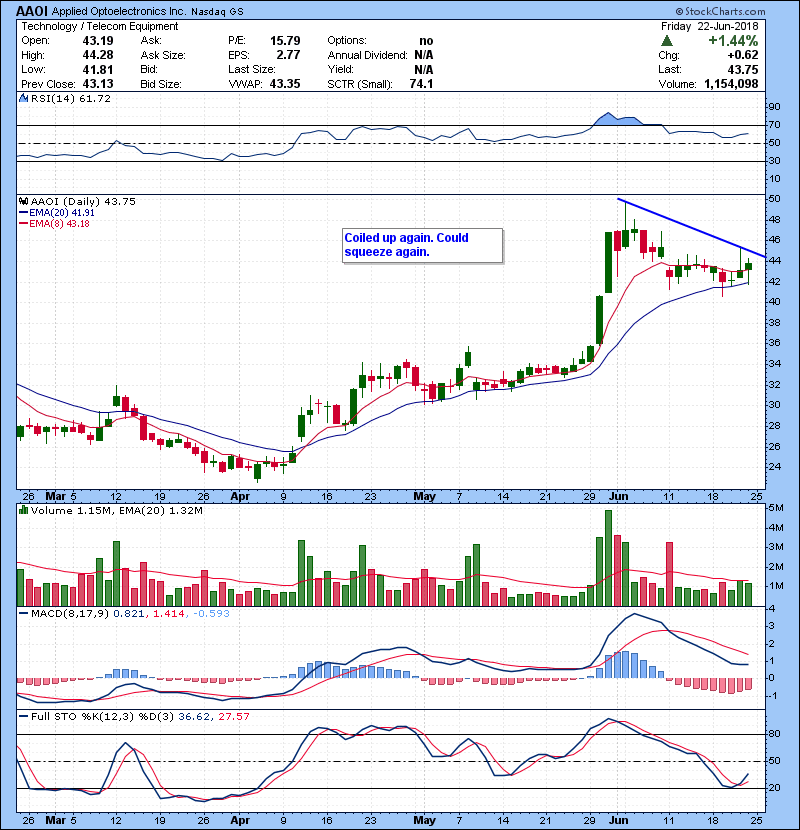The image size is (800, 830).
Task: Click the 'Apr' label on price chart axis
Action: pos(240,497)
